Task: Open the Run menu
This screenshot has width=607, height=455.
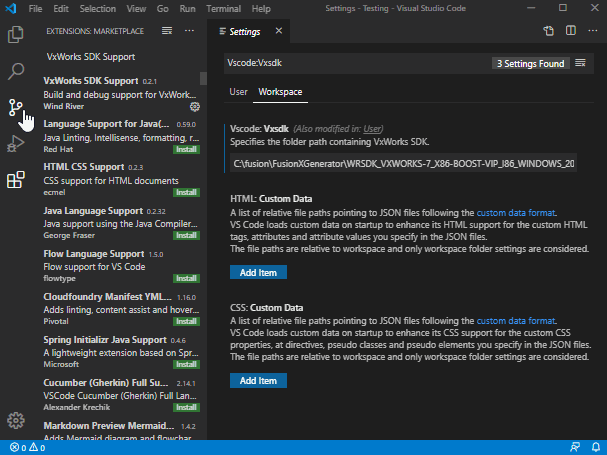Action: coord(187,9)
